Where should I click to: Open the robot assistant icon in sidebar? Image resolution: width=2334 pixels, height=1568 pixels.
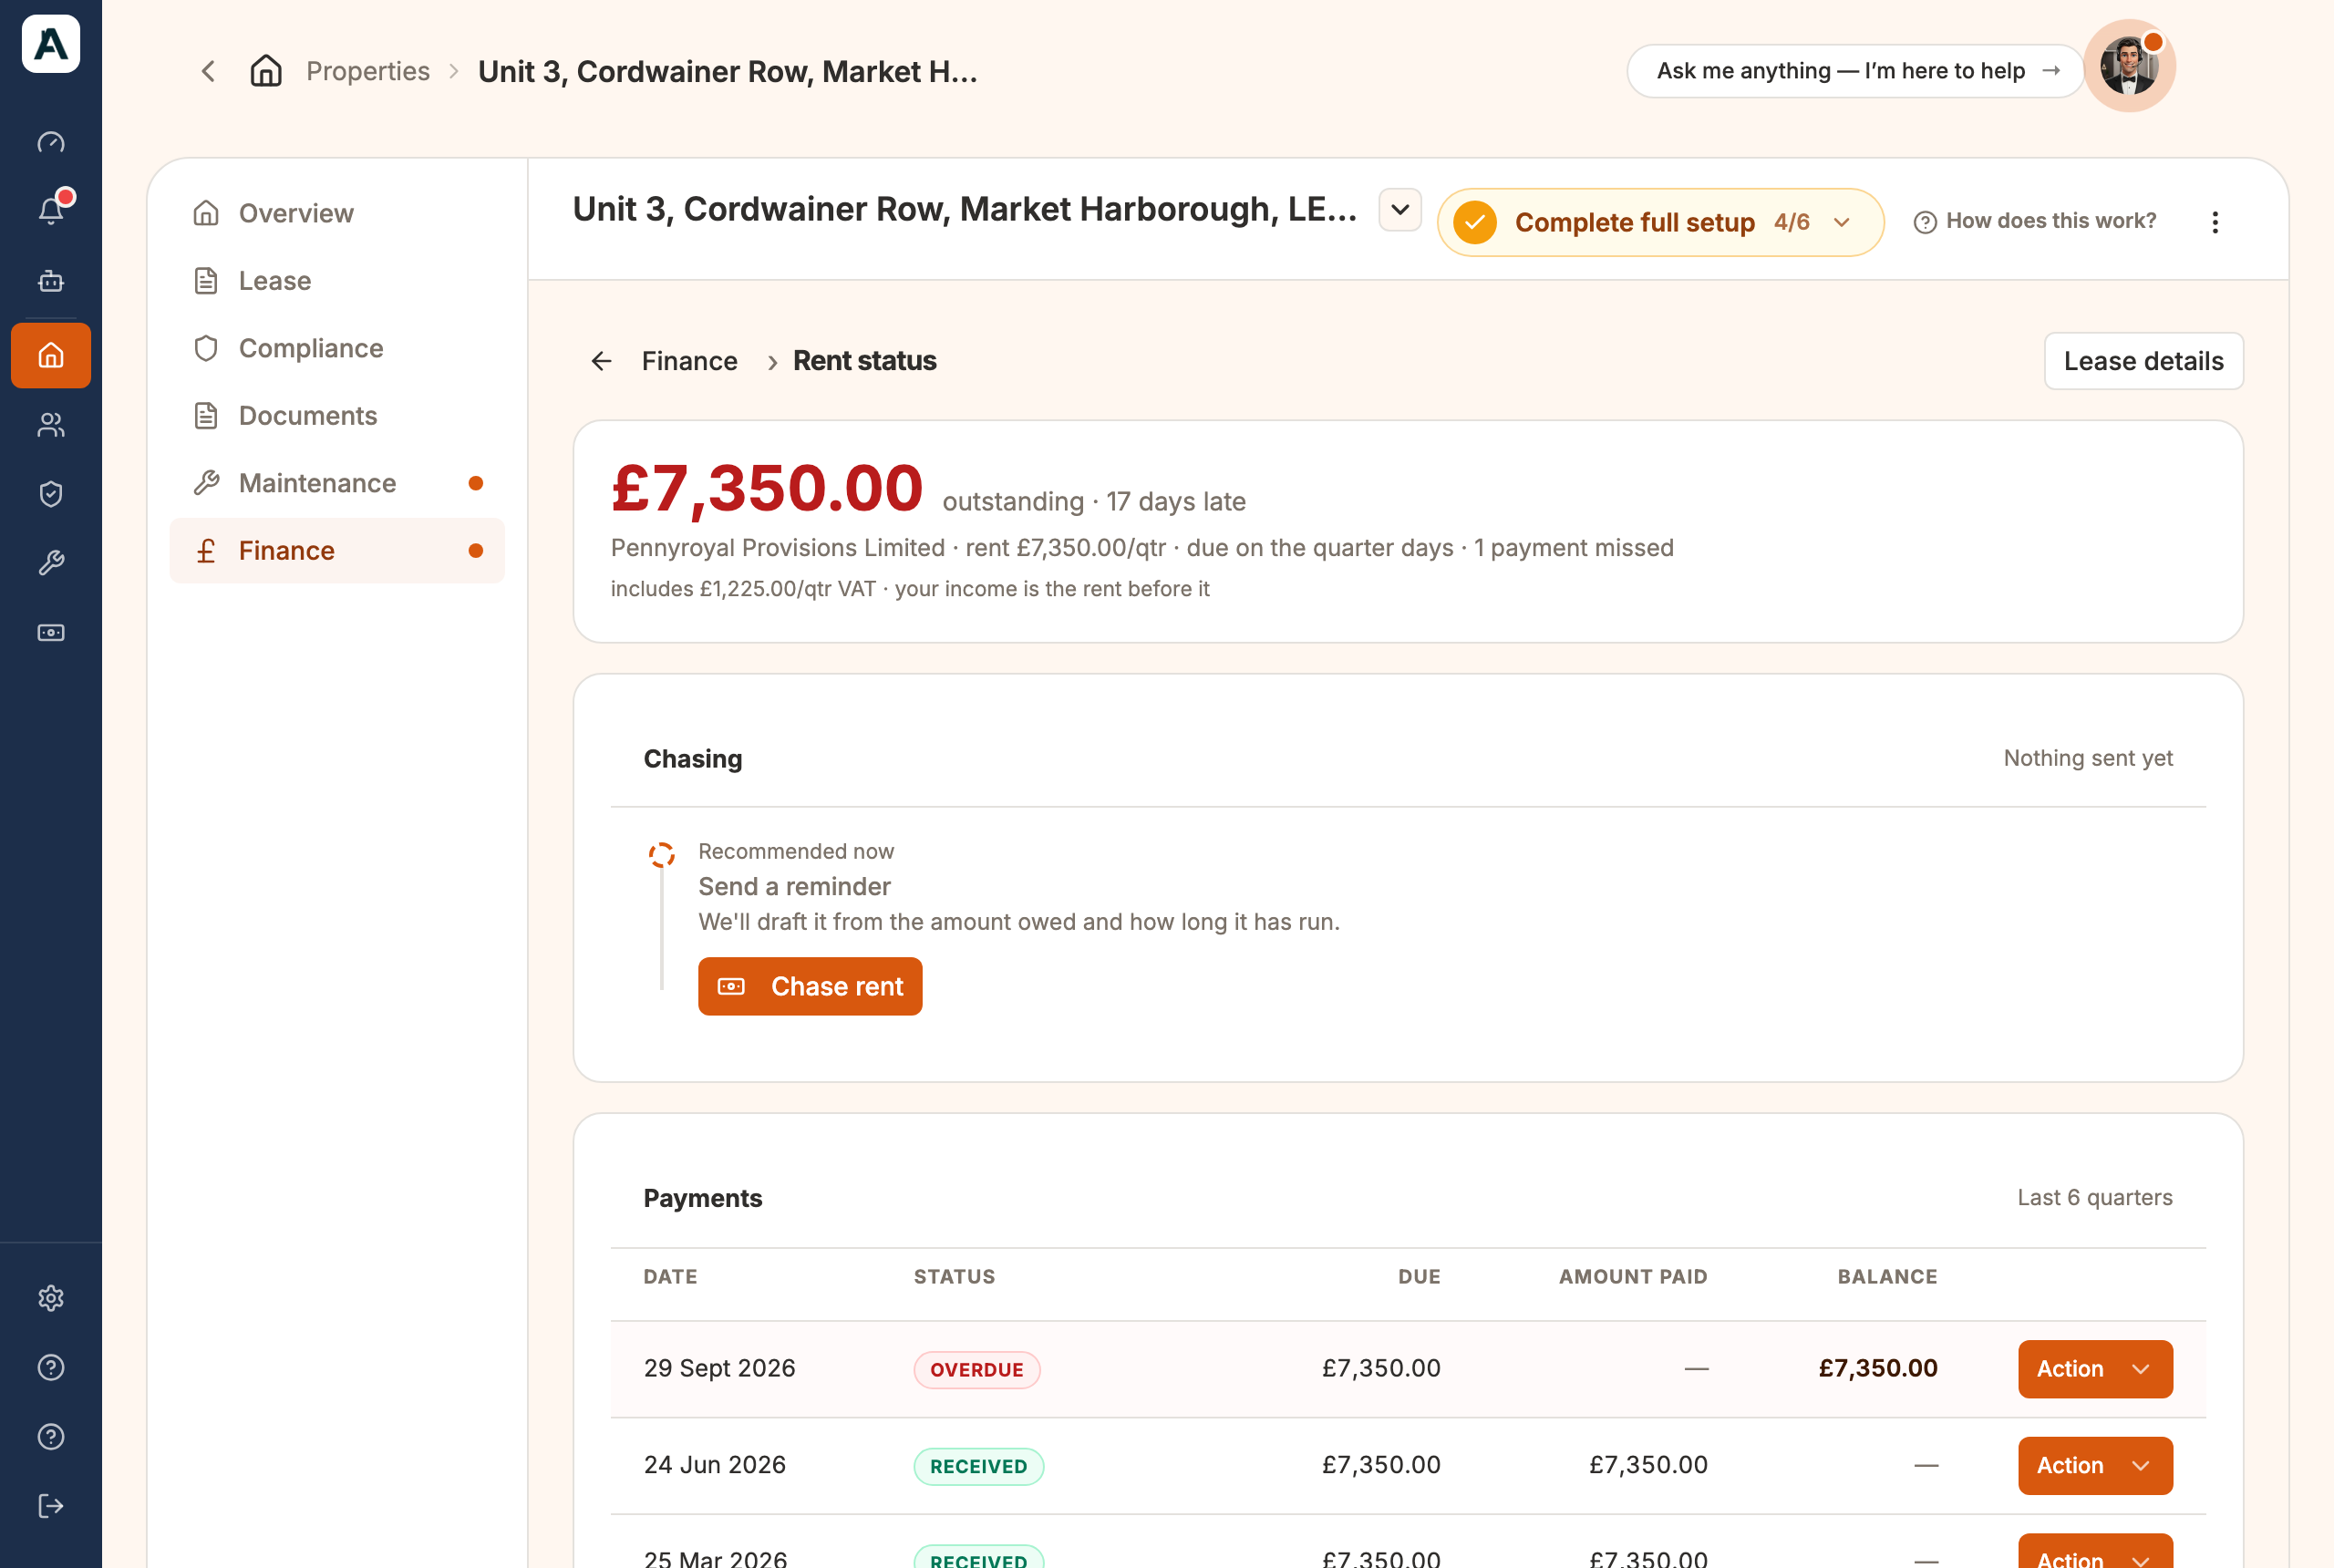pos(51,281)
